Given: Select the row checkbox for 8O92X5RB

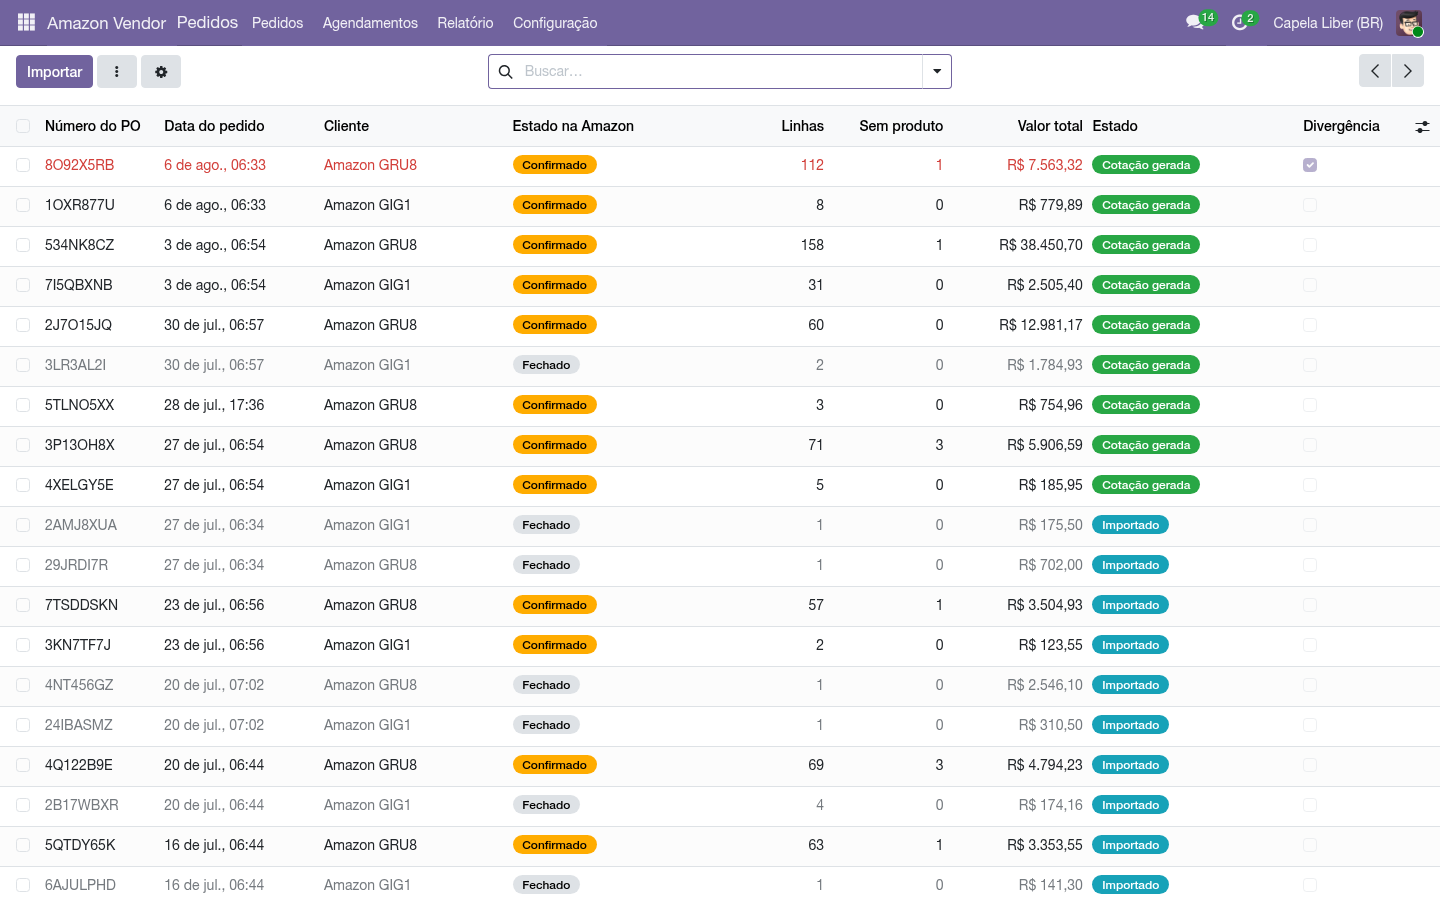Looking at the screenshot, I should (23, 165).
